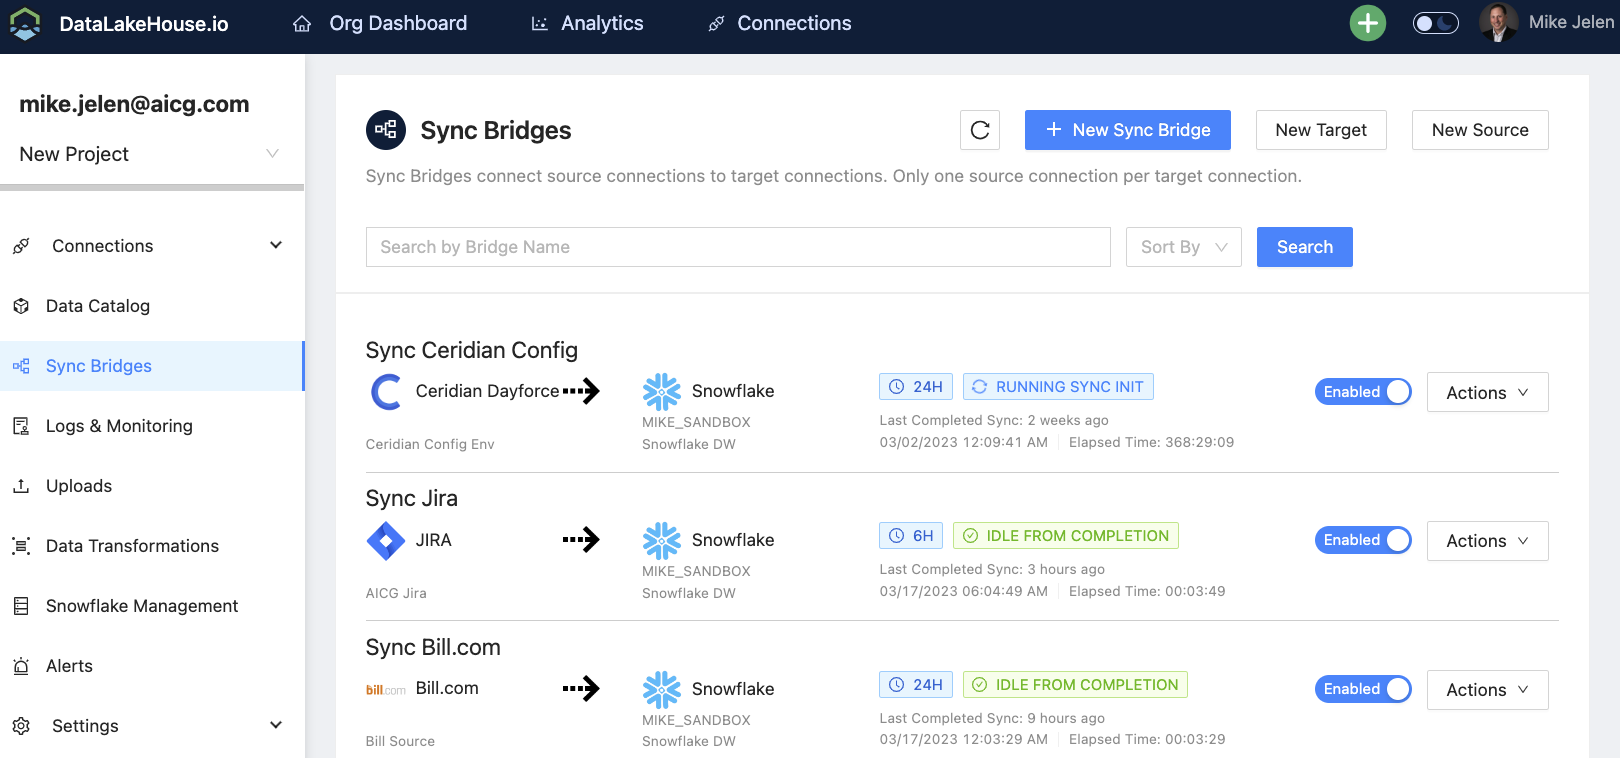The image size is (1620, 758).
Task: Expand the New Project selector
Action: click(x=150, y=154)
